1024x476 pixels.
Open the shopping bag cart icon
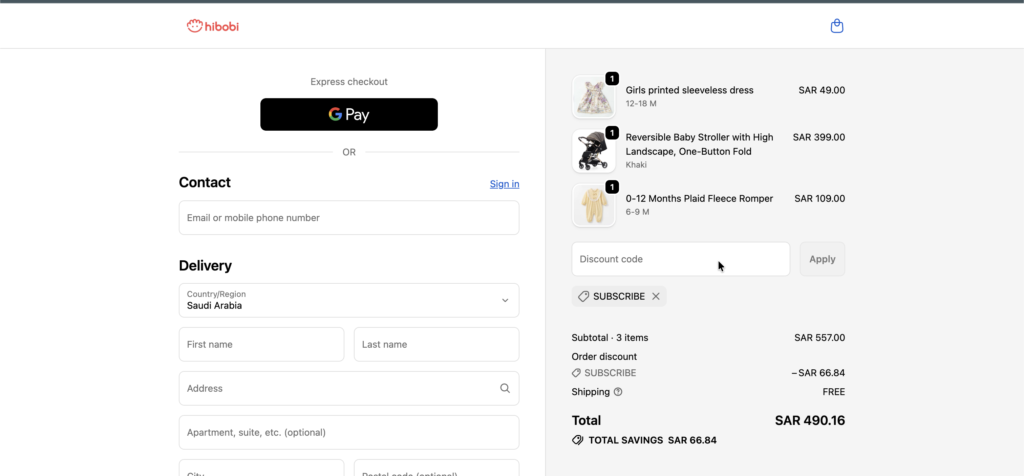(x=837, y=26)
